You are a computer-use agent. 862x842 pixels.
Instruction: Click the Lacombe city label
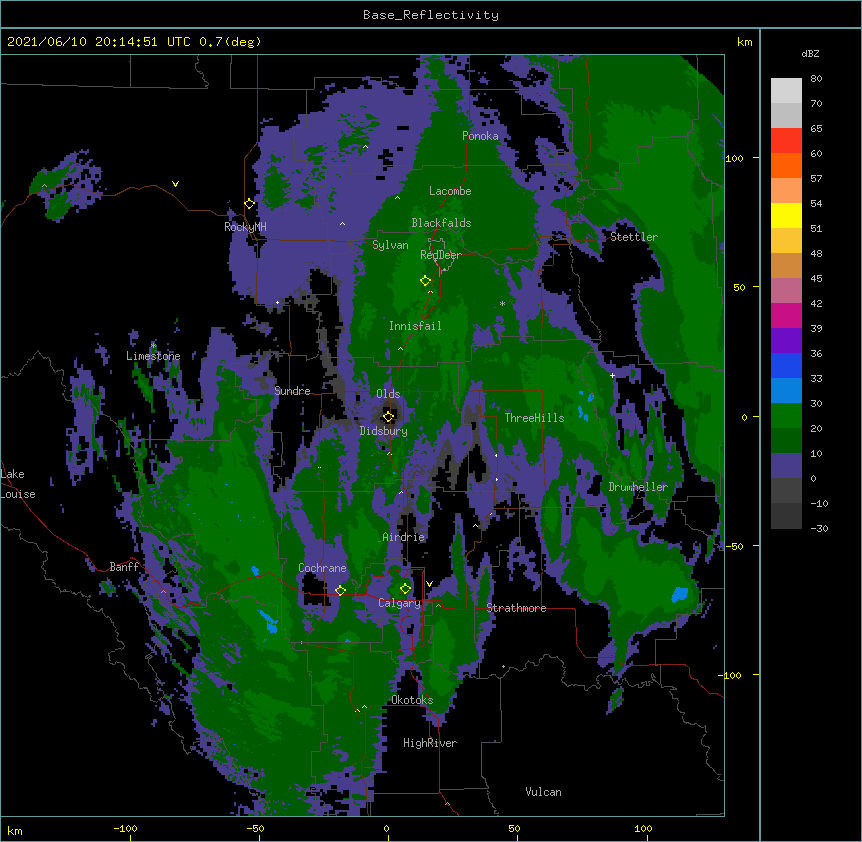450,191
